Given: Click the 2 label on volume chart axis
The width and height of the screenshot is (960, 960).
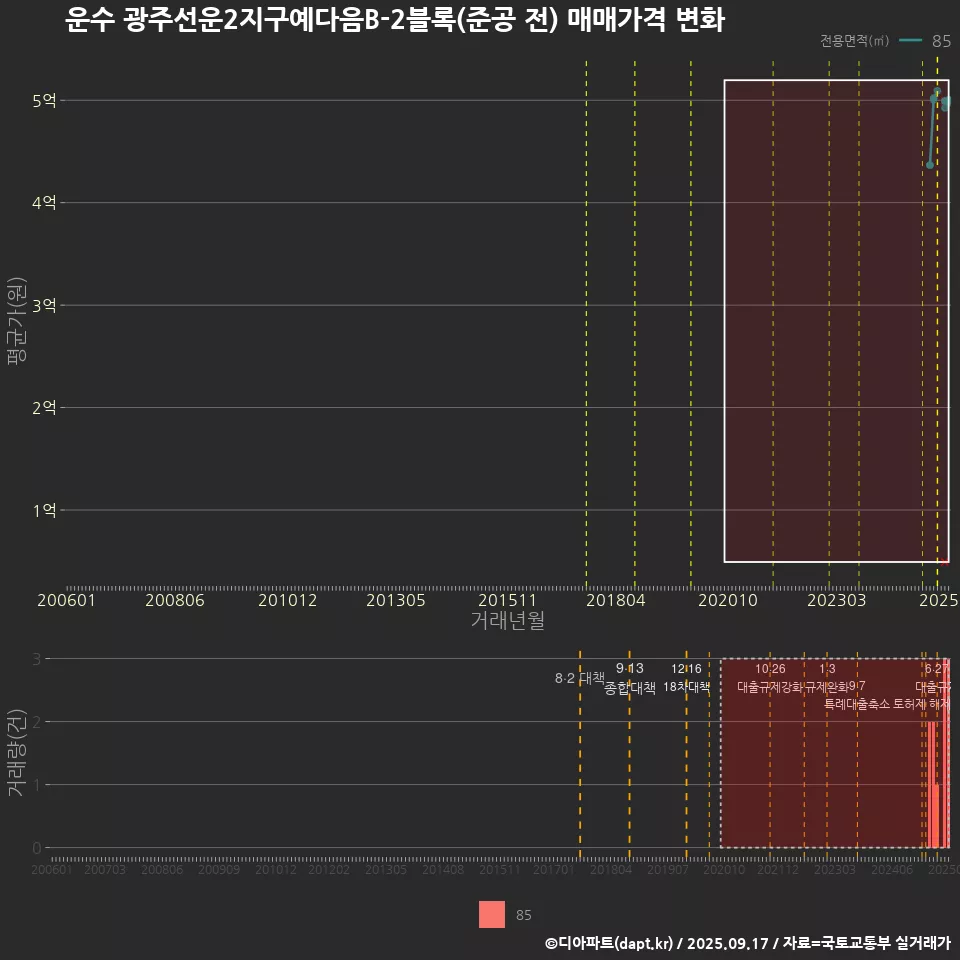Looking at the screenshot, I should (37, 722).
